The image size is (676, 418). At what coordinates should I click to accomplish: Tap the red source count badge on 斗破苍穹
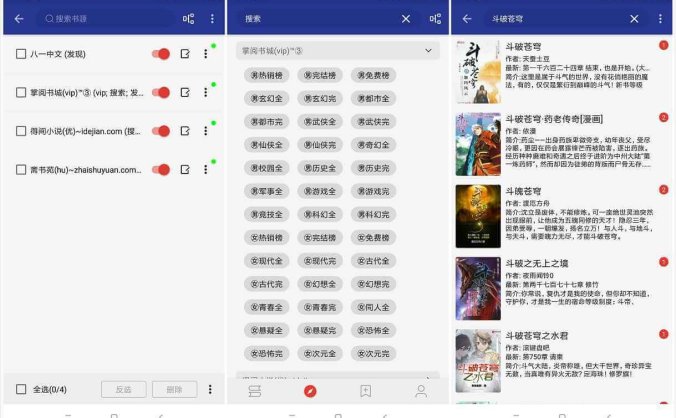(663, 45)
